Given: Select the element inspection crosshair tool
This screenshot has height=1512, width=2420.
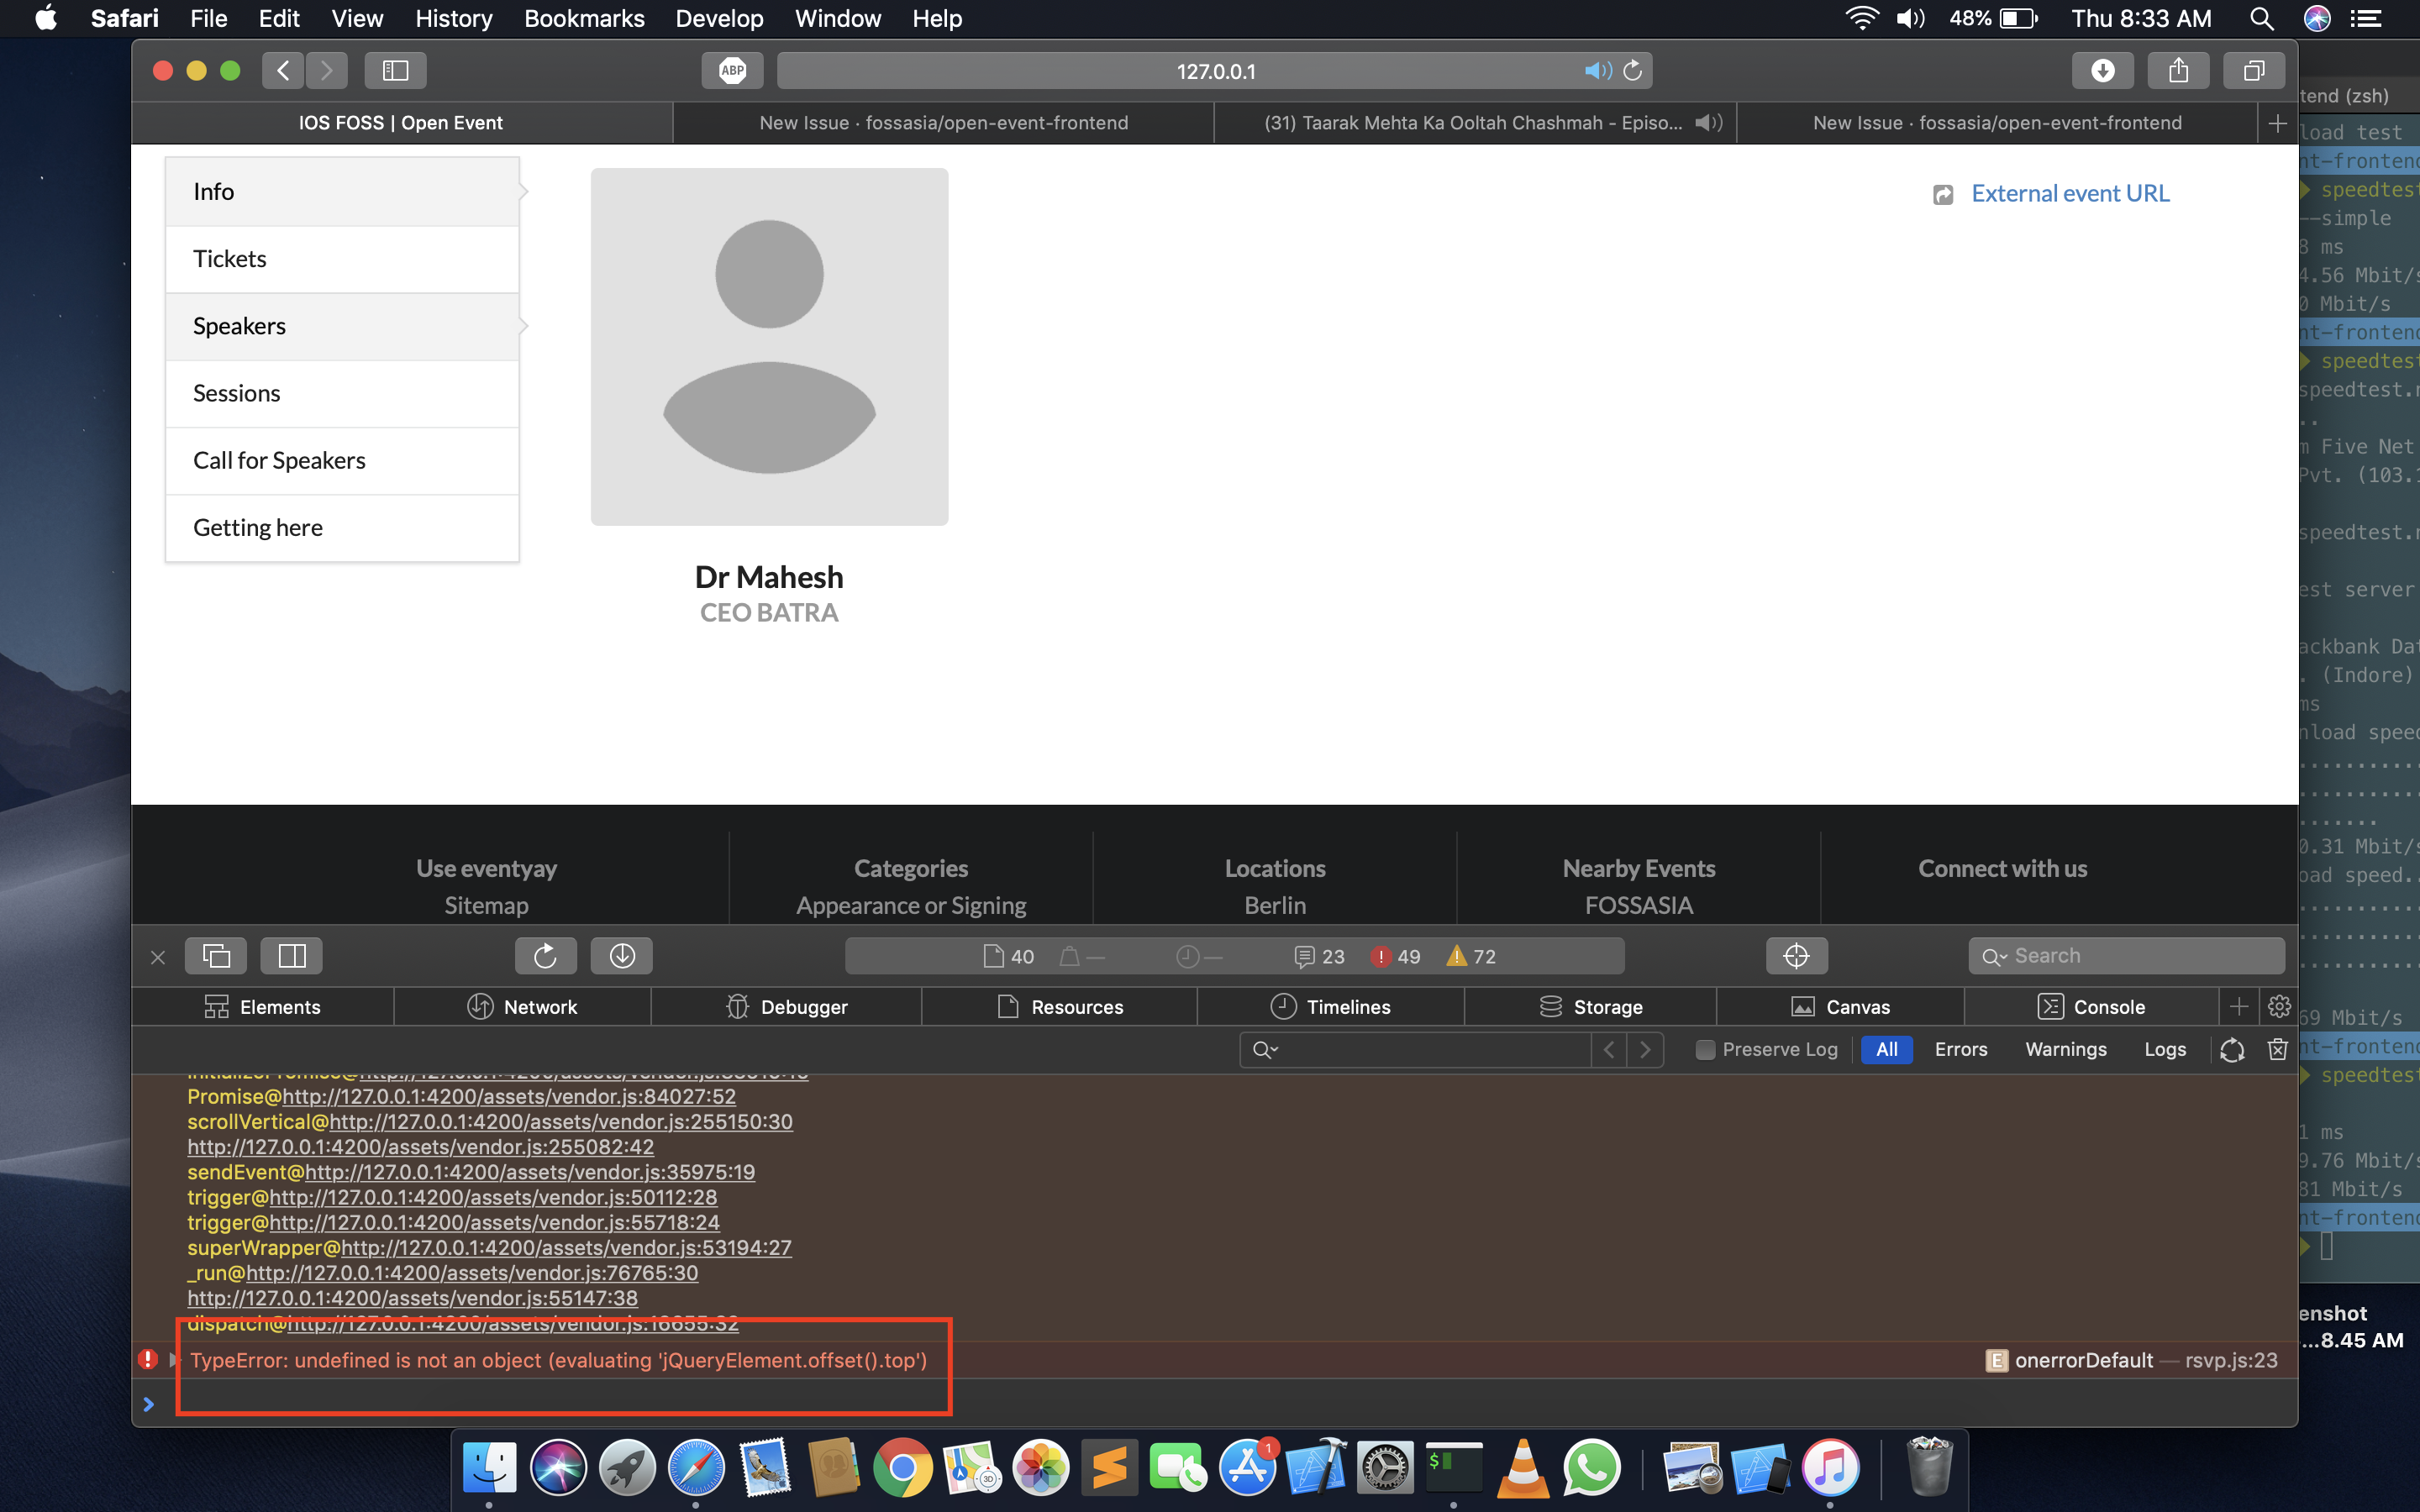Looking at the screenshot, I should tap(1796, 955).
